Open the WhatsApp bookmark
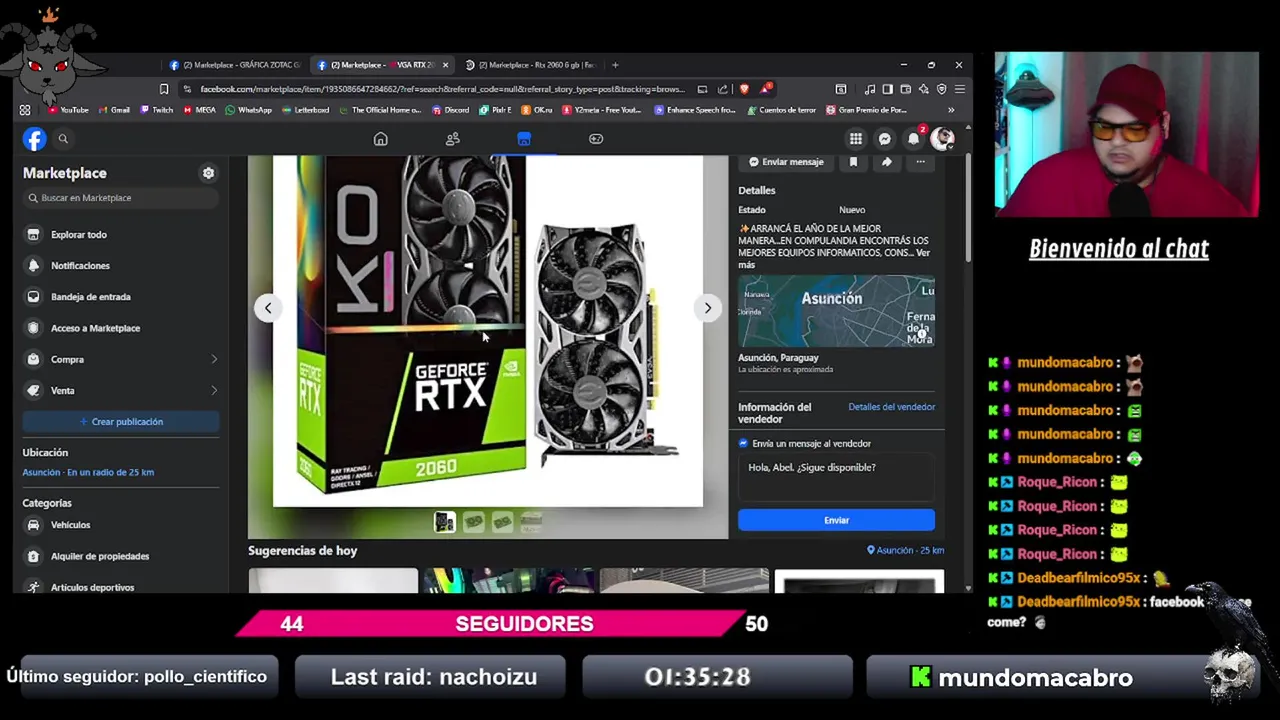The image size is (1280, 720). point(249,110)
